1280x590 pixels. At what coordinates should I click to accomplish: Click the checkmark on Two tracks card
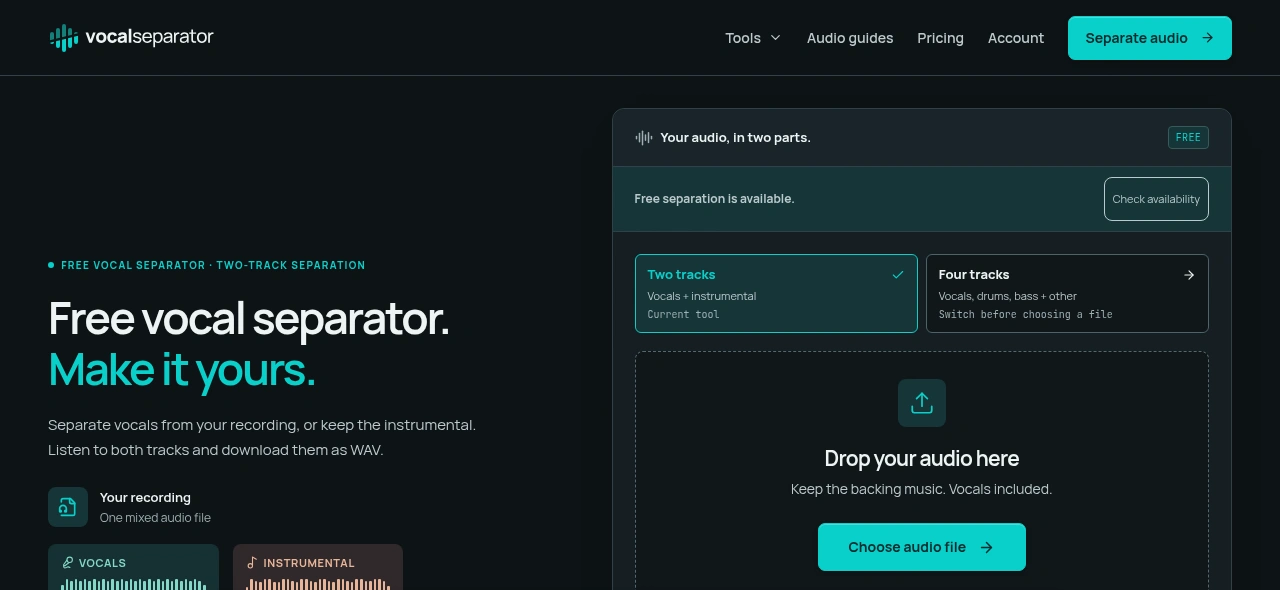(x=898, y=275)
